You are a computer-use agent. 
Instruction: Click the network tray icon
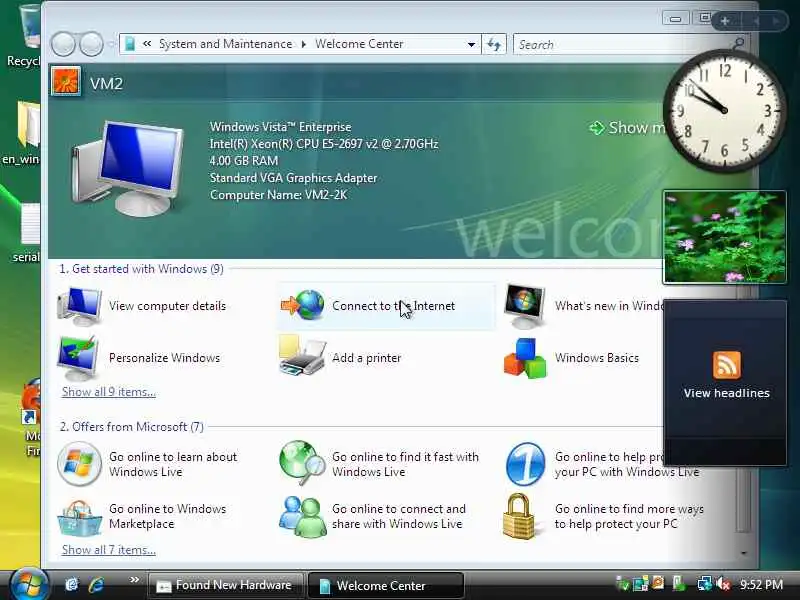click(x=705, y=584)
